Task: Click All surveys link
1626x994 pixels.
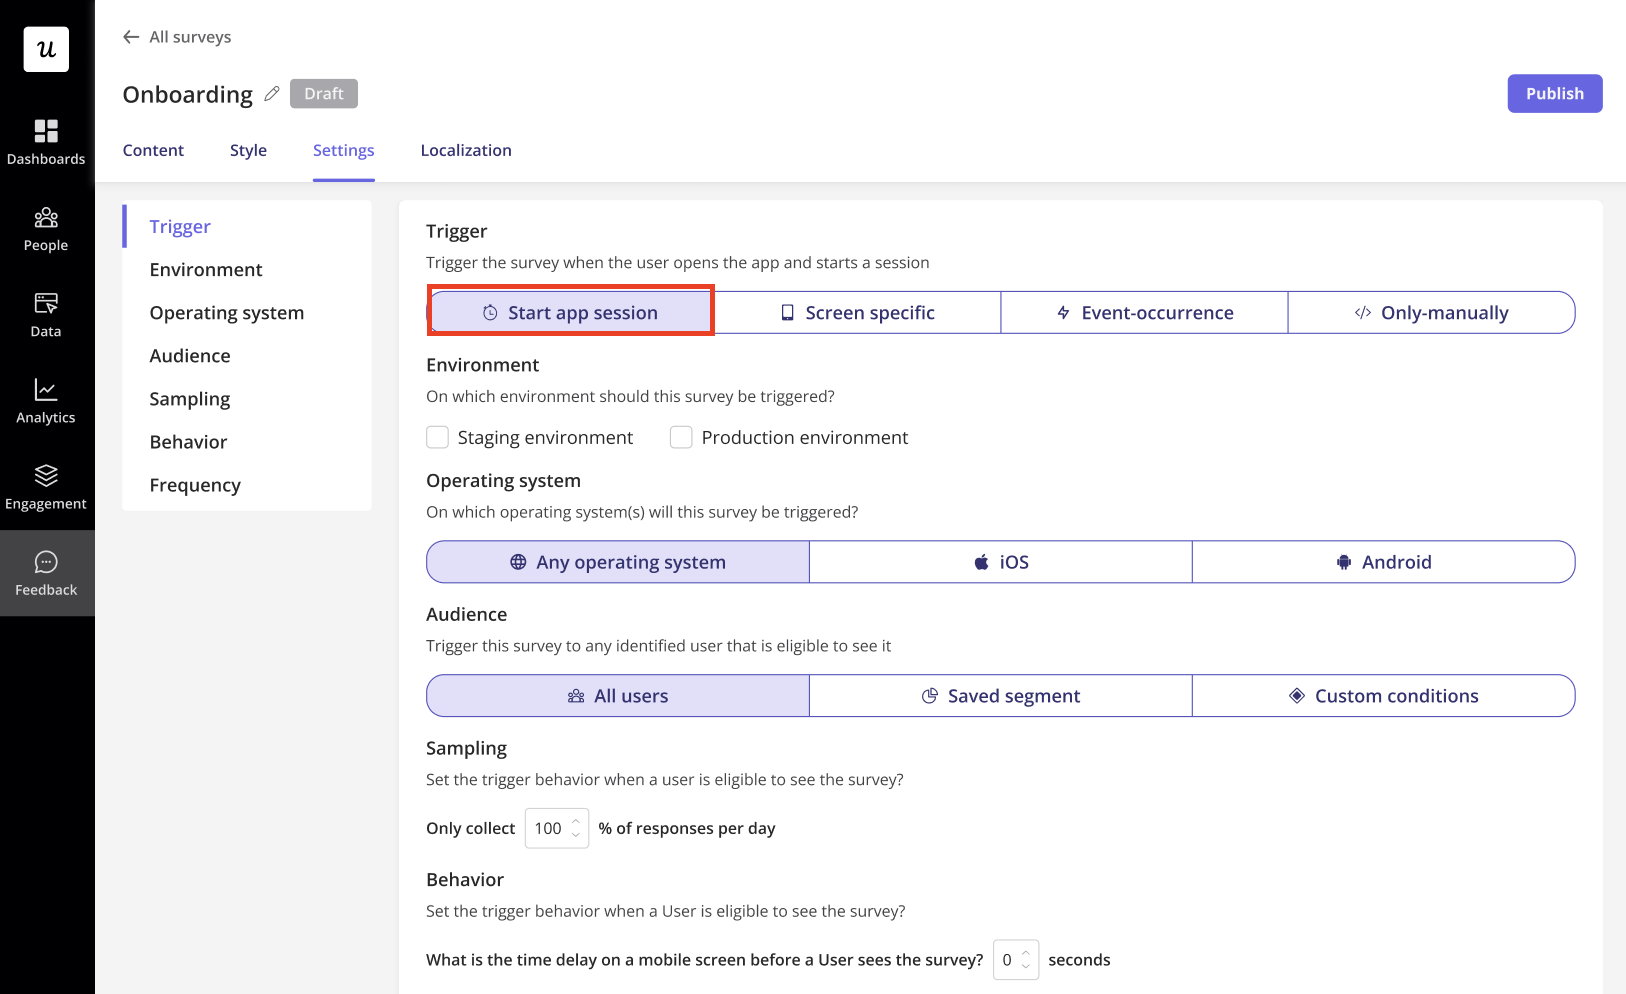Action: pos(190,37)
